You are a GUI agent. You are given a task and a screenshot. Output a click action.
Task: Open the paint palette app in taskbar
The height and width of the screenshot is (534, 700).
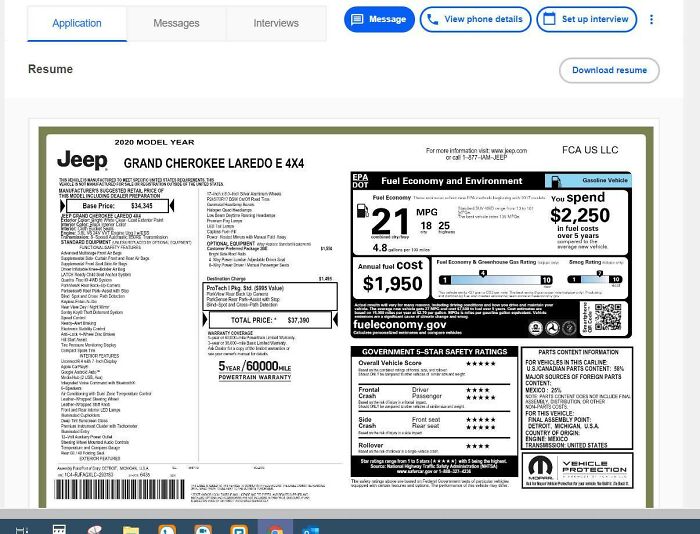click(95, 529)
